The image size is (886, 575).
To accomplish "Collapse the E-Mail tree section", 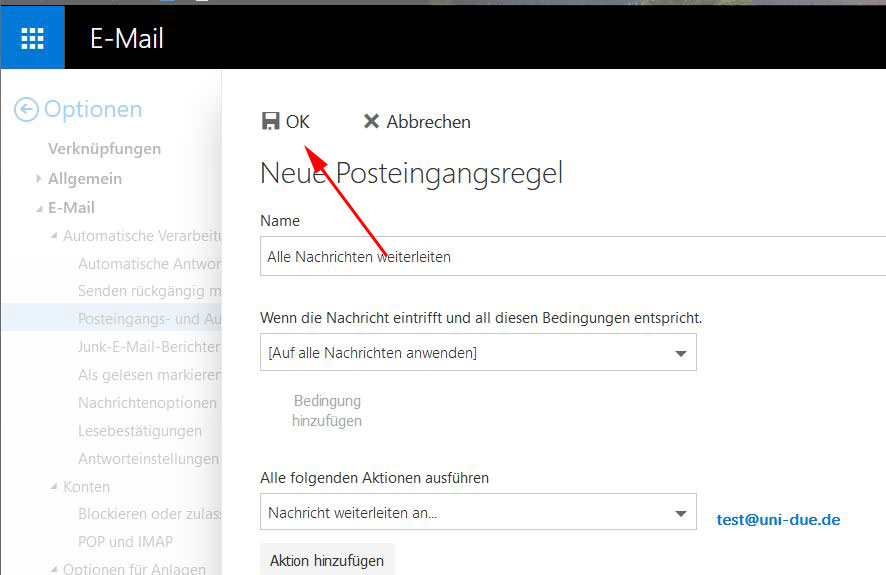I will [x=39, y=208].
